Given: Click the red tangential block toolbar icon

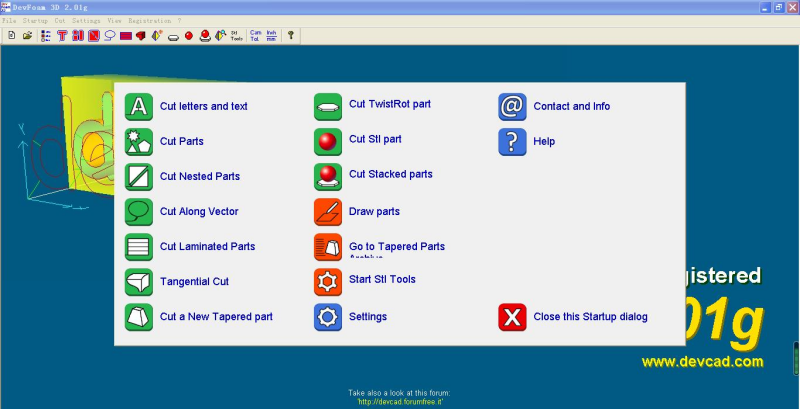Looking at the screenshot, I should point(141,36).
